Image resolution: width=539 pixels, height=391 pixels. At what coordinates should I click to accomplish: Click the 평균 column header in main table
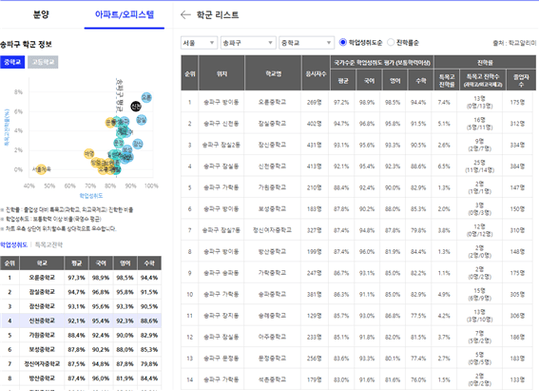coord(343,81)
